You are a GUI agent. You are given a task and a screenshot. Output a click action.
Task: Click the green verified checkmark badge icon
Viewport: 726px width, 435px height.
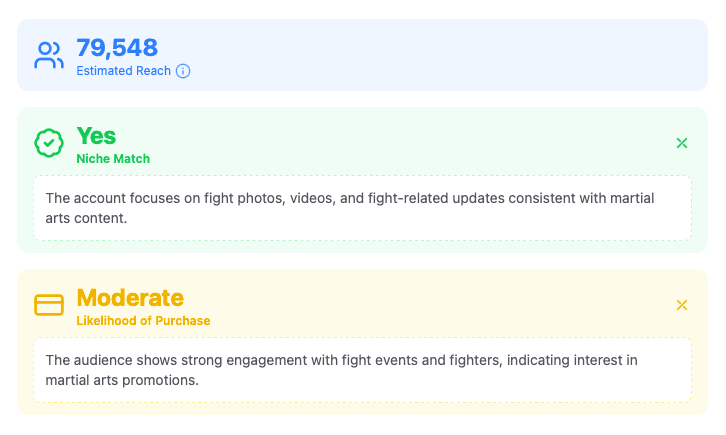point(49,143)
